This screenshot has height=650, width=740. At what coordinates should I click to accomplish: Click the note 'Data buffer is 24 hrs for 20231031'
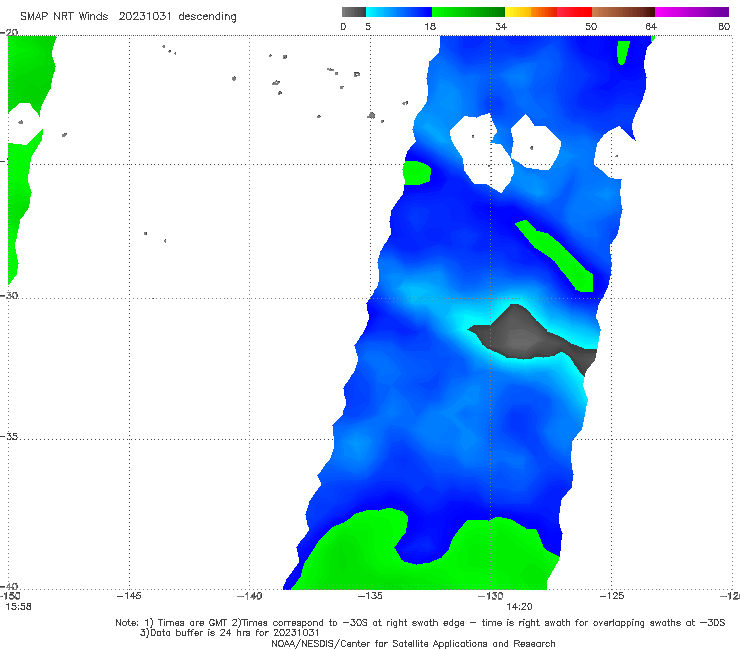[230, 633]
